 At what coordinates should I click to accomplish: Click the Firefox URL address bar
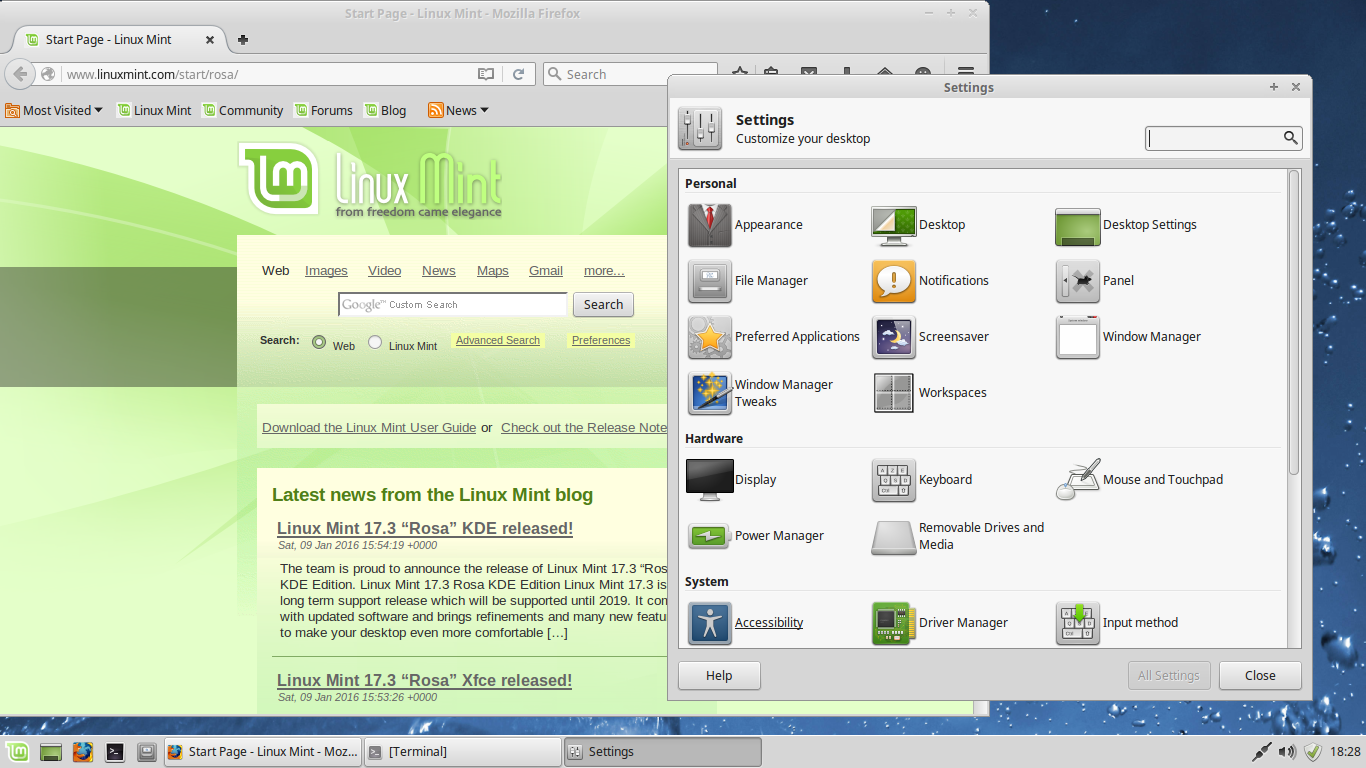point(270,74)
